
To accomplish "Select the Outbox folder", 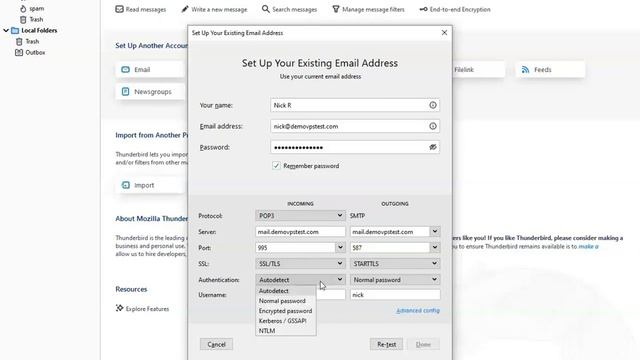I will 30,52.
